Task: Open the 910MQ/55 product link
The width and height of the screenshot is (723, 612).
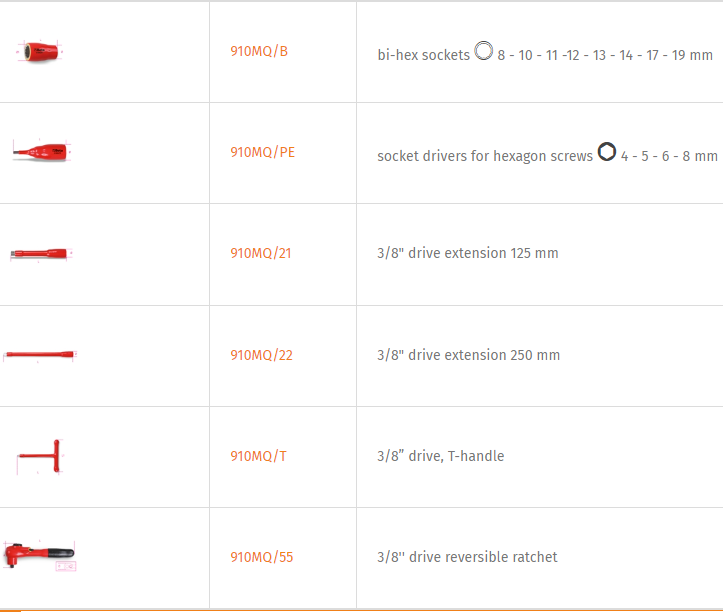Action: (x=261, y=557)
